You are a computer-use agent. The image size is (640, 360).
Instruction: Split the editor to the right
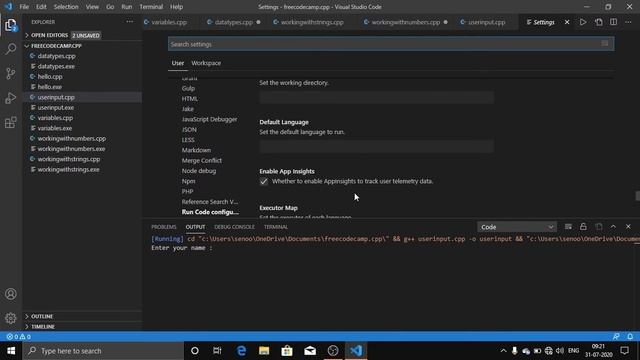tap(613, 22)
